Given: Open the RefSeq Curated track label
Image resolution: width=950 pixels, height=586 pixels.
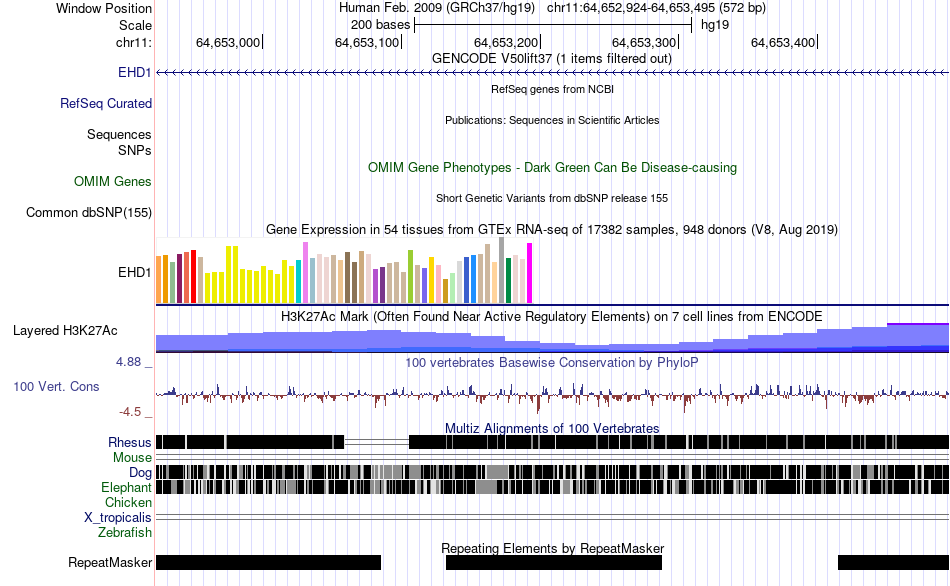Looking at the screenshot, I should click(x=106, y=104).
